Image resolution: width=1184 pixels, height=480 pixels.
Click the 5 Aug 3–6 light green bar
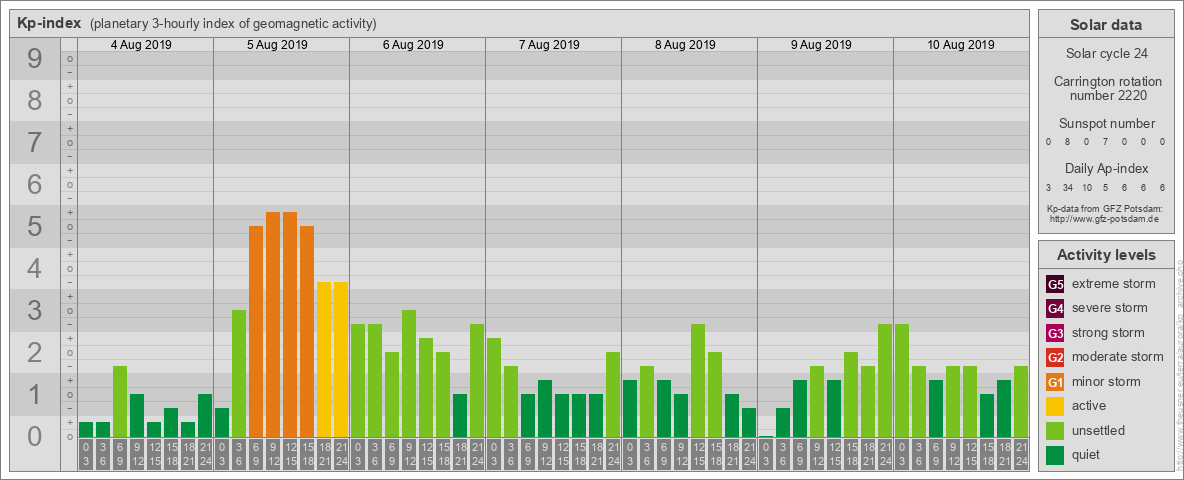pyautogui.click(x=239, y=374)
